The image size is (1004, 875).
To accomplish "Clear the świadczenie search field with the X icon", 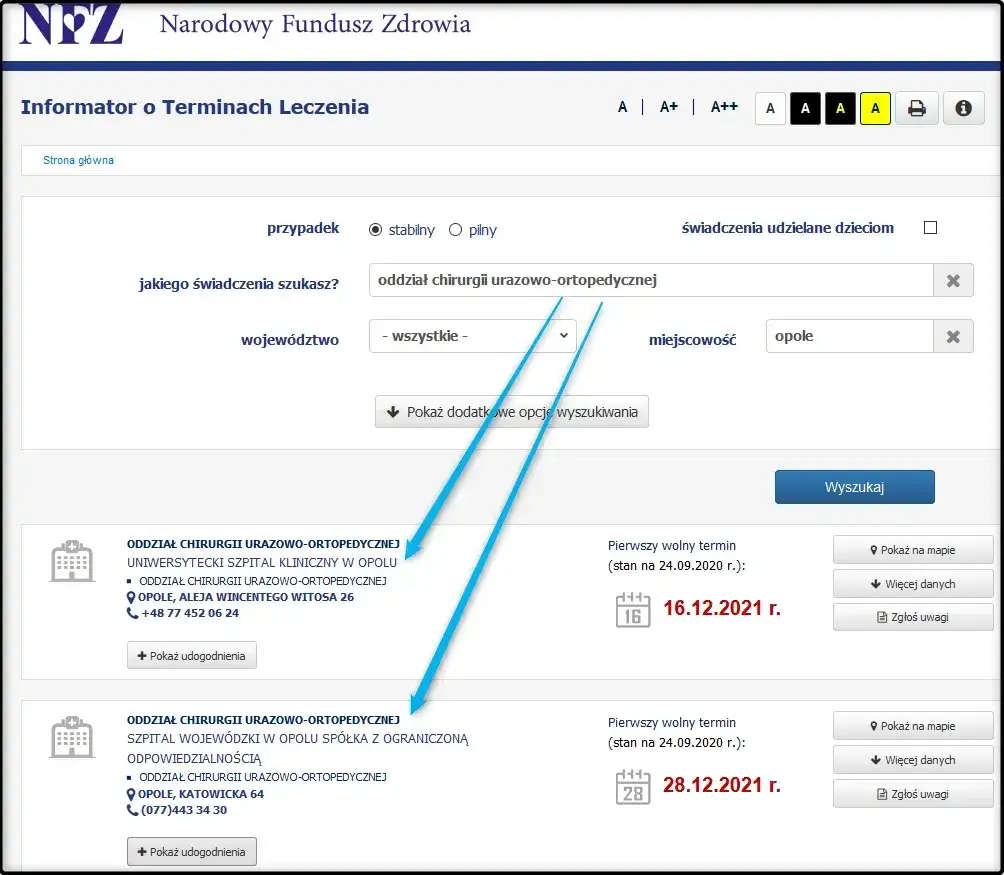I will [x=952, y=280].
